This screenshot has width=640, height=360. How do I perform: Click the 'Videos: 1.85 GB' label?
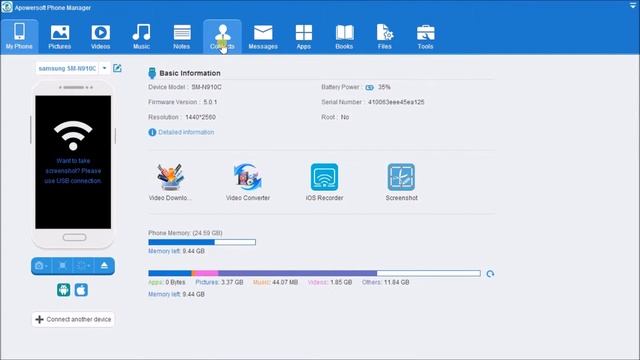coord(330,282)
